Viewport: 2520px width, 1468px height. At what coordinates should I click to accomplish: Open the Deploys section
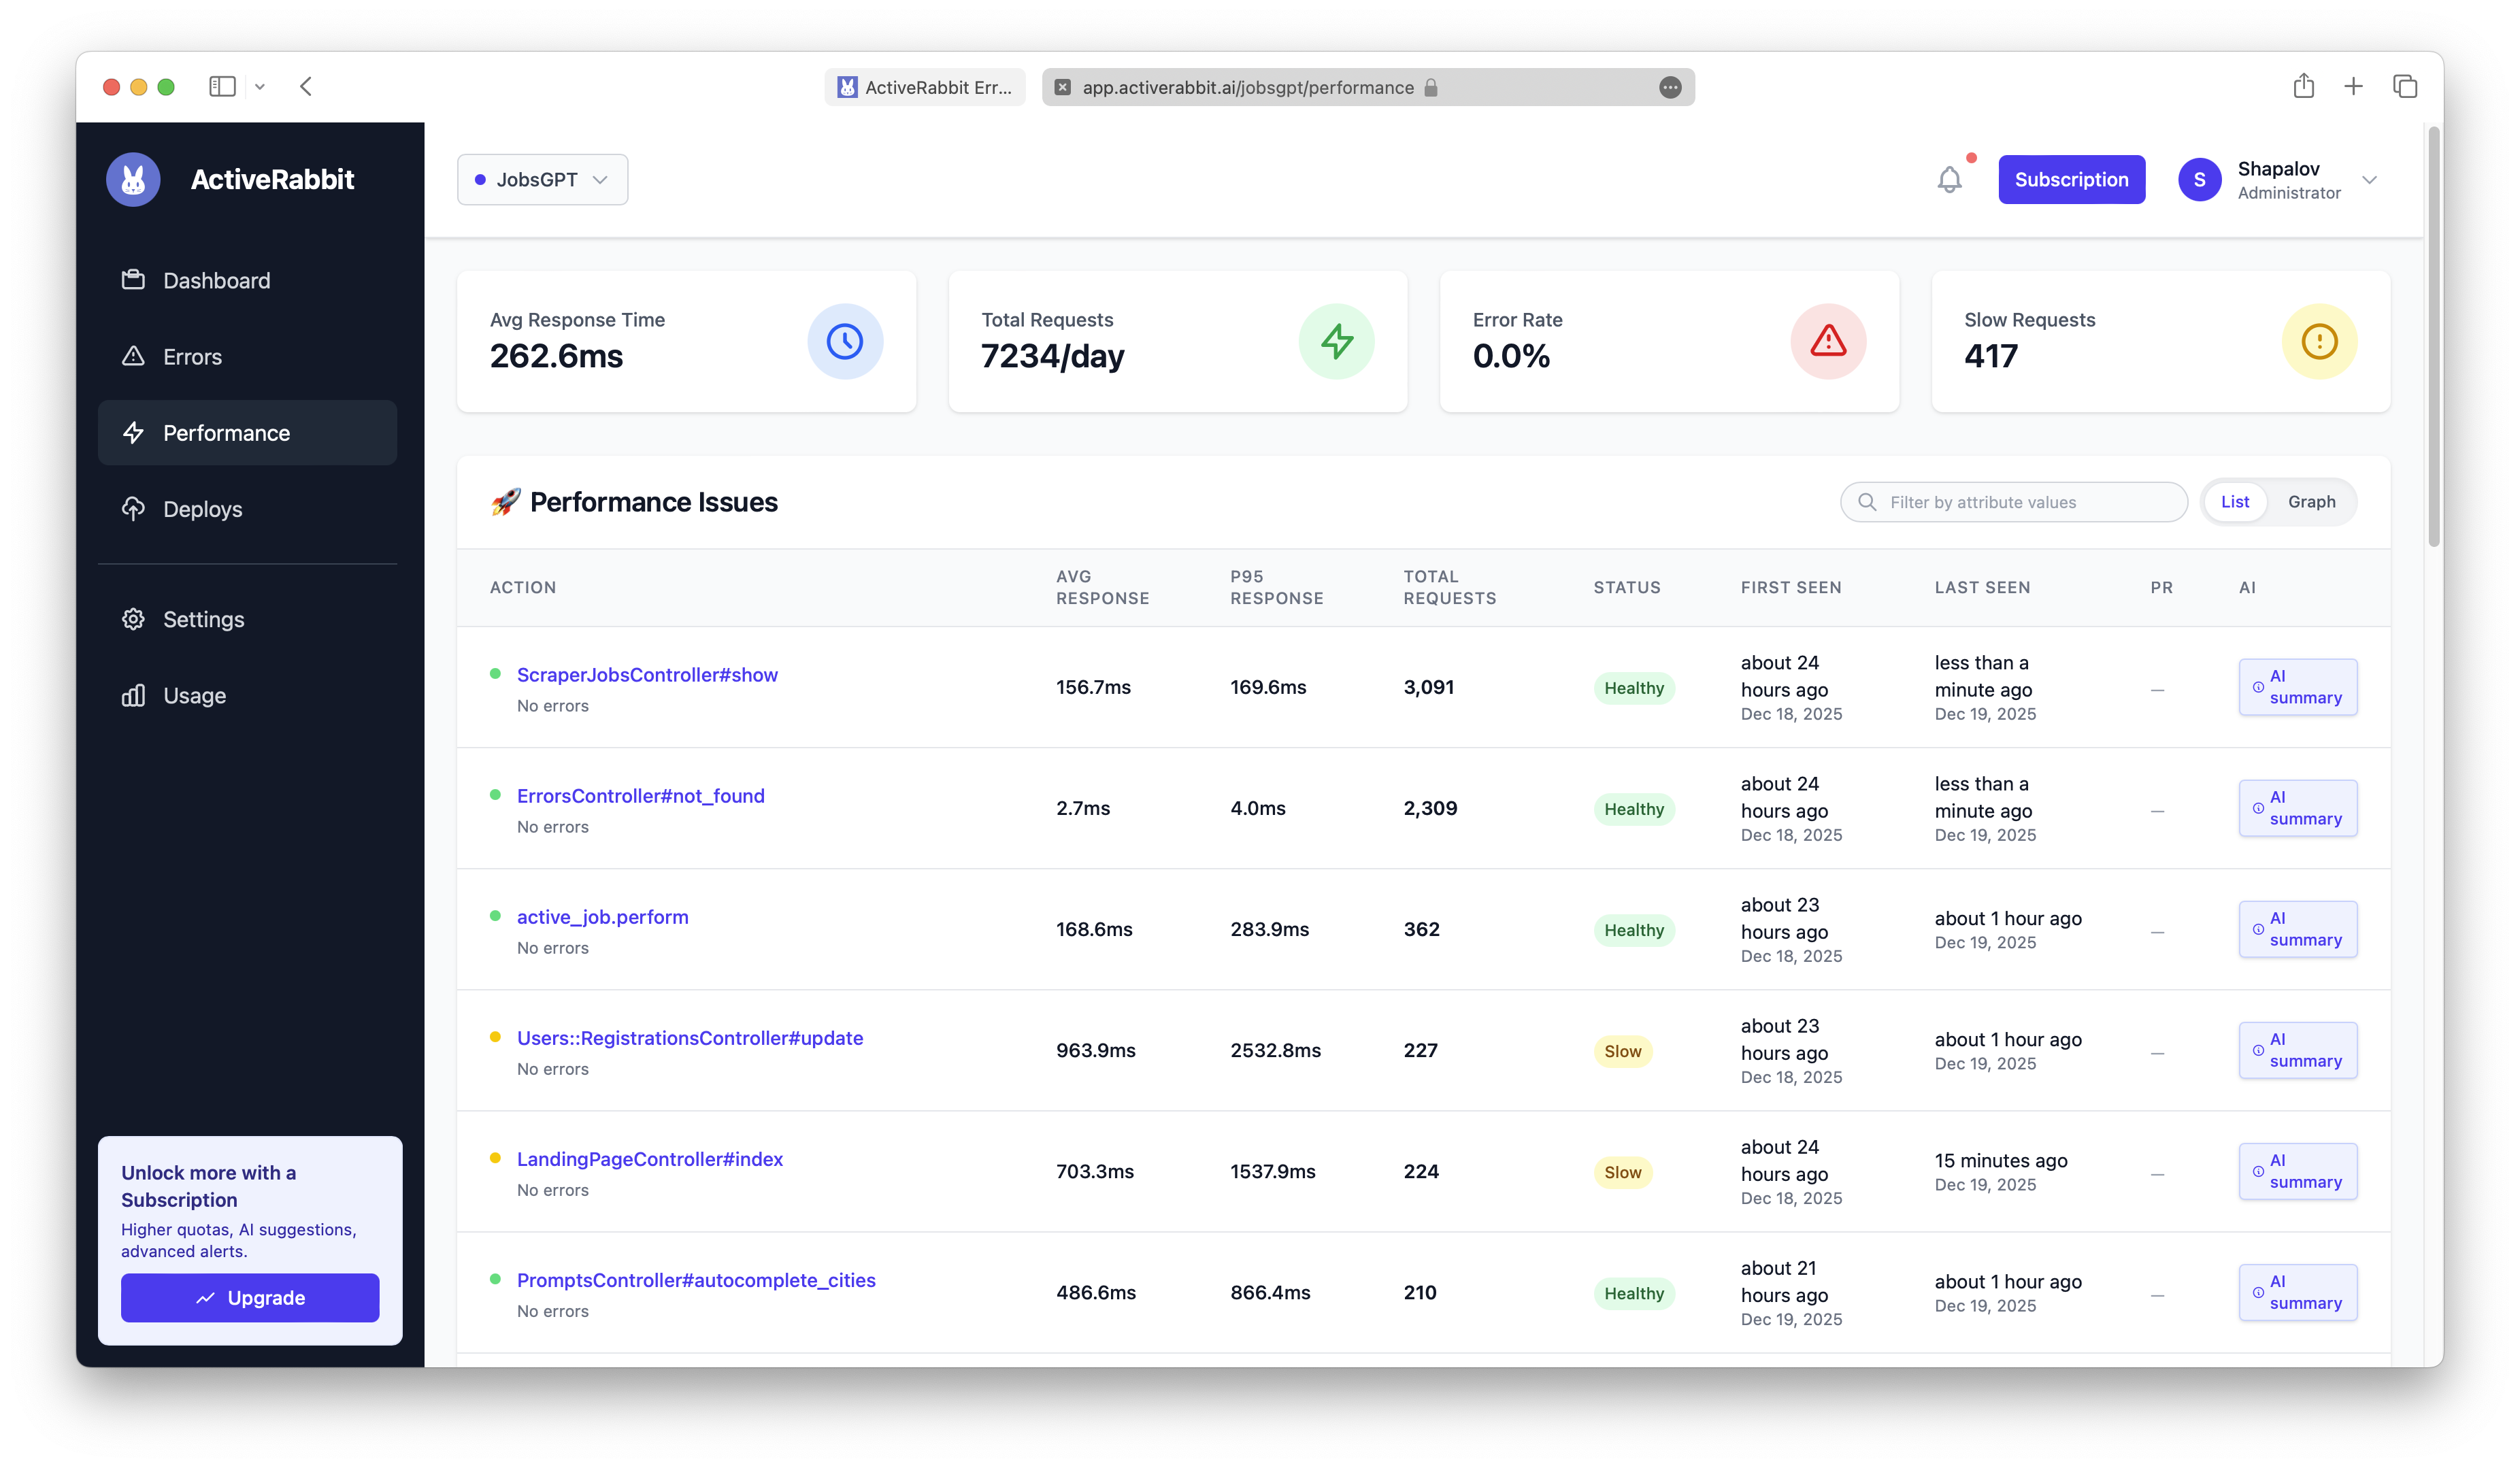pyautogui.click(x=202, y=508)
